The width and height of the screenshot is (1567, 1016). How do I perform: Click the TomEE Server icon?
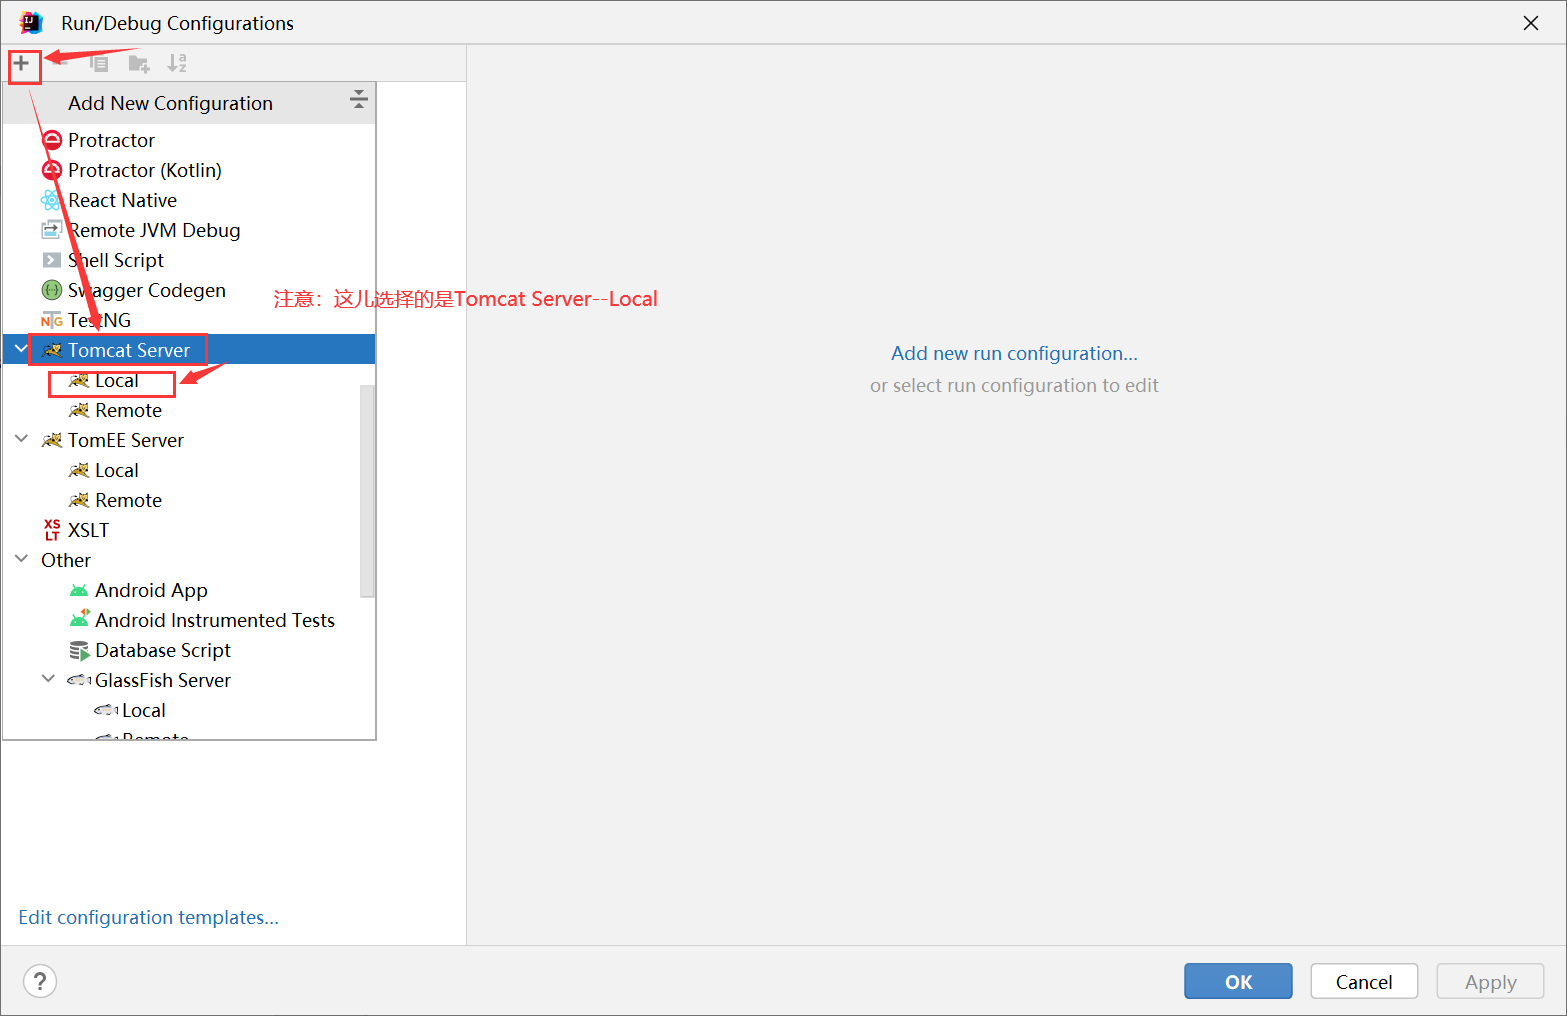[52, 440]
